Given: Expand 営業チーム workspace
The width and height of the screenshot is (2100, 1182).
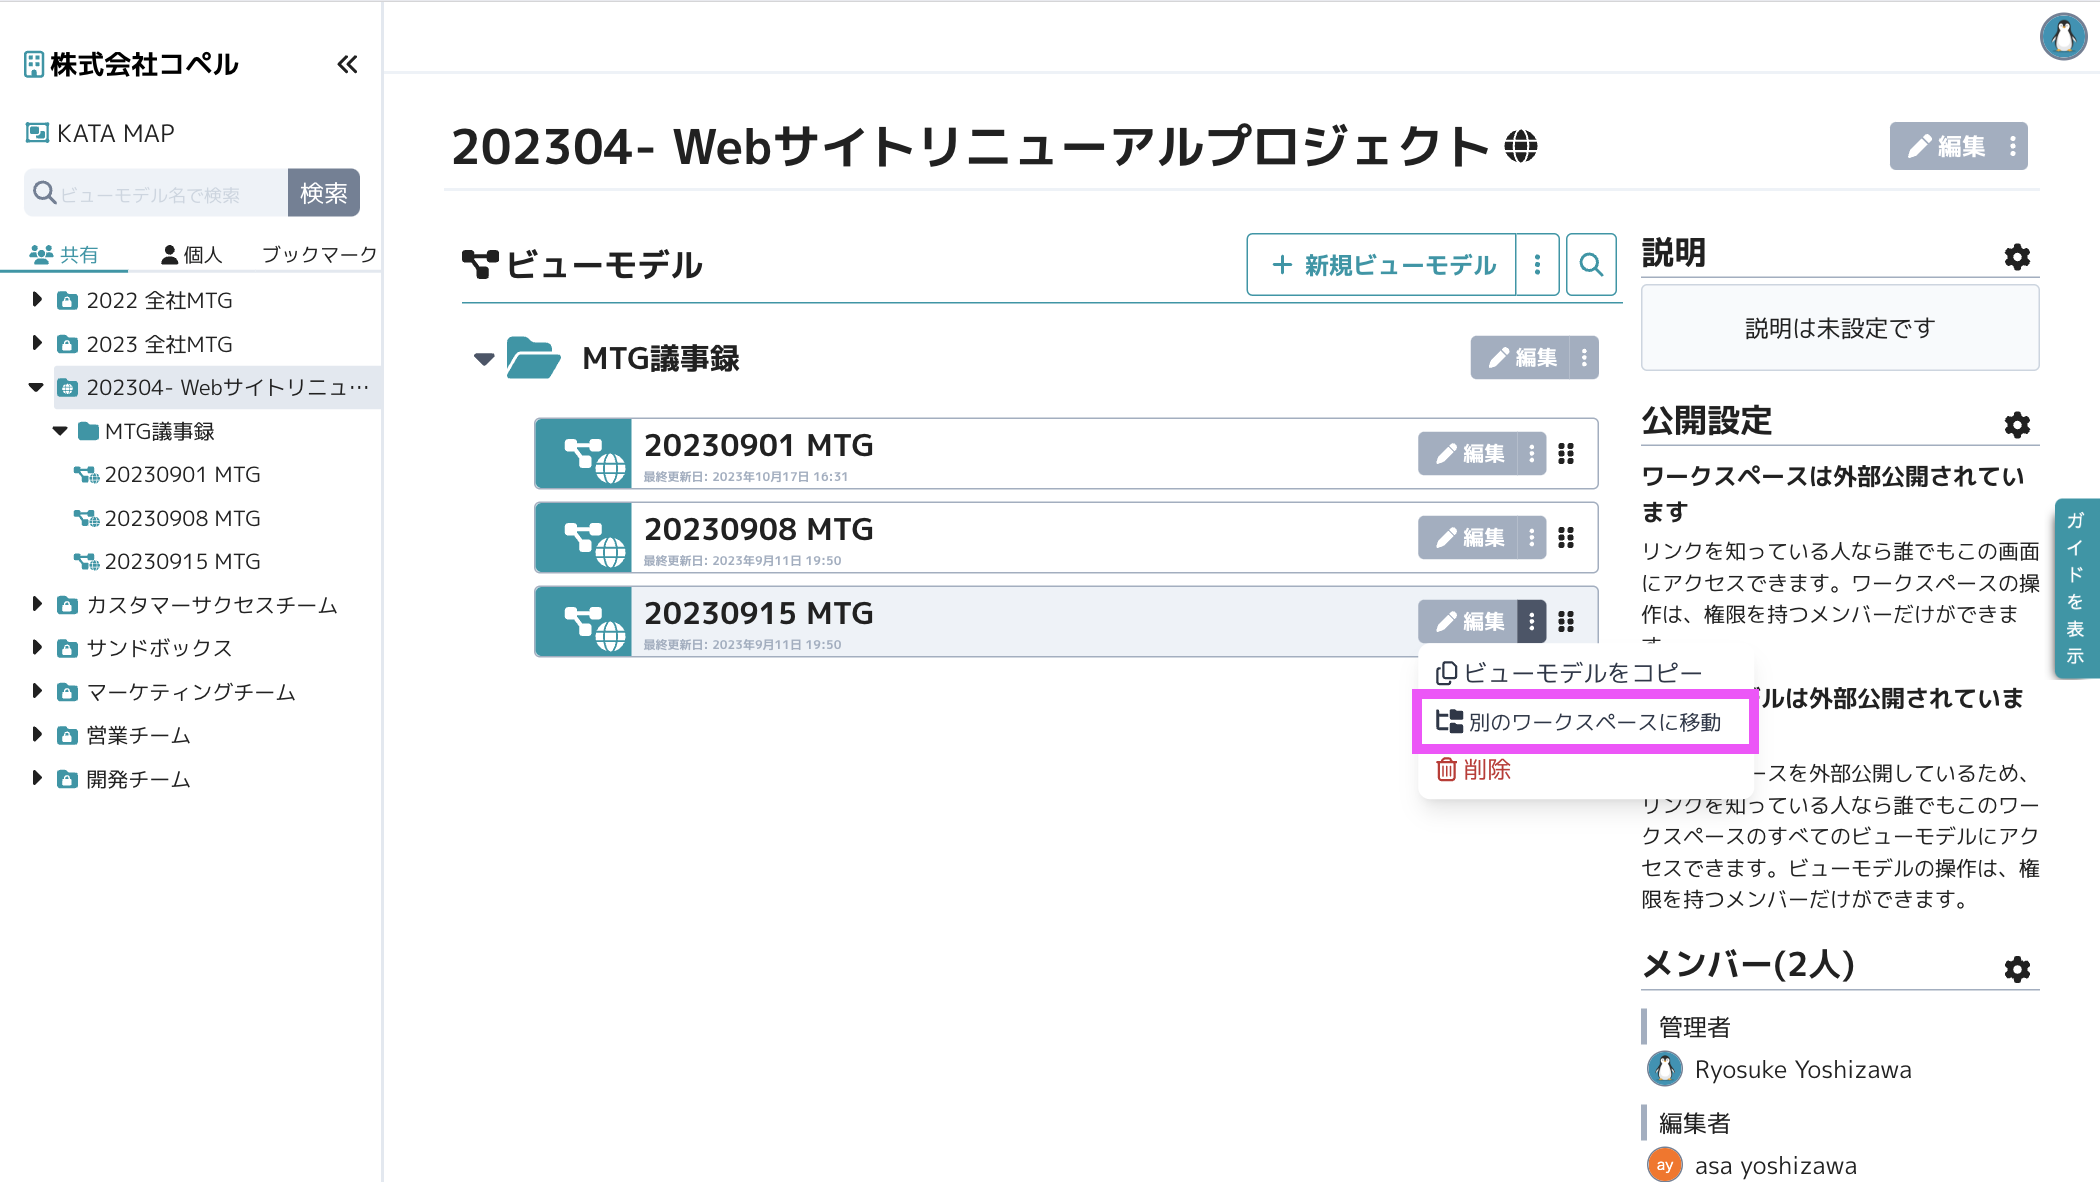Looking at the screenshot, I should click(37, 734).
